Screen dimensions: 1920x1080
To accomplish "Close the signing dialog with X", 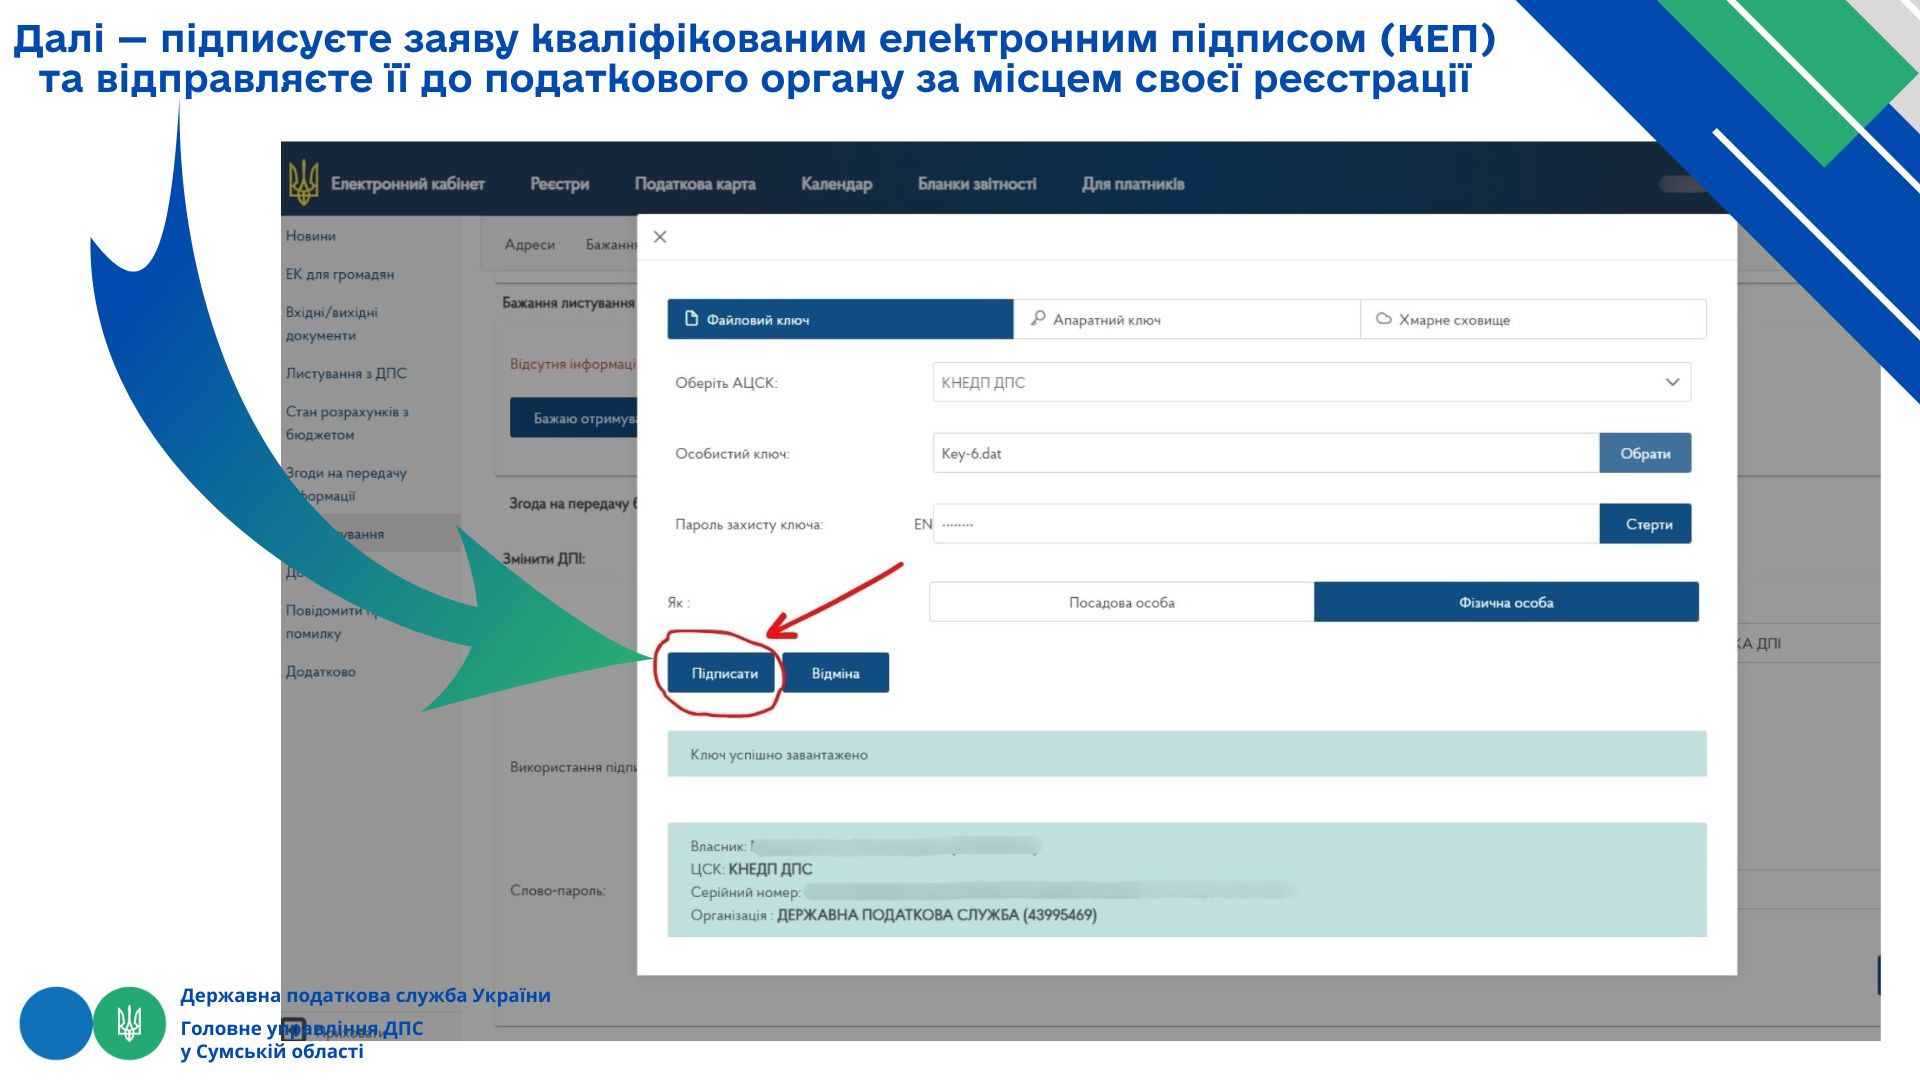I will click(x=660, y=237).
